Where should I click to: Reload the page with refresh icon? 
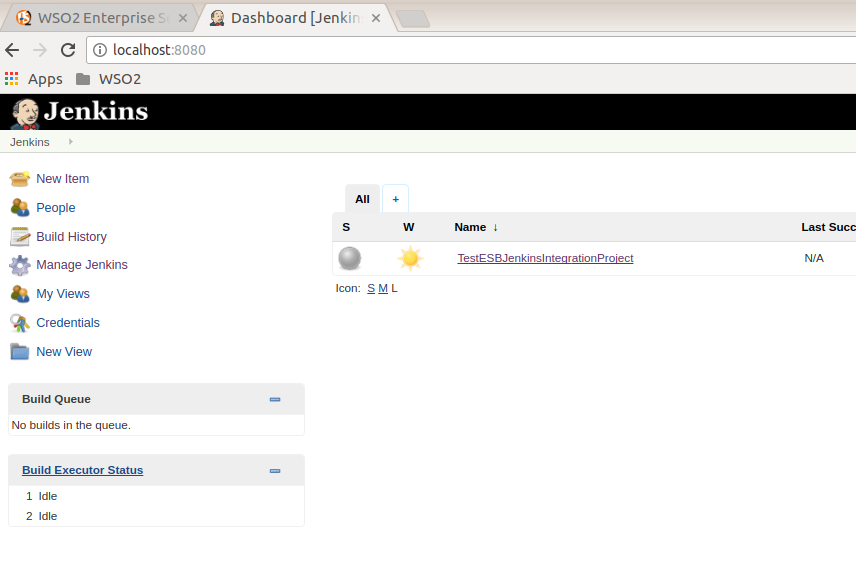68,50
